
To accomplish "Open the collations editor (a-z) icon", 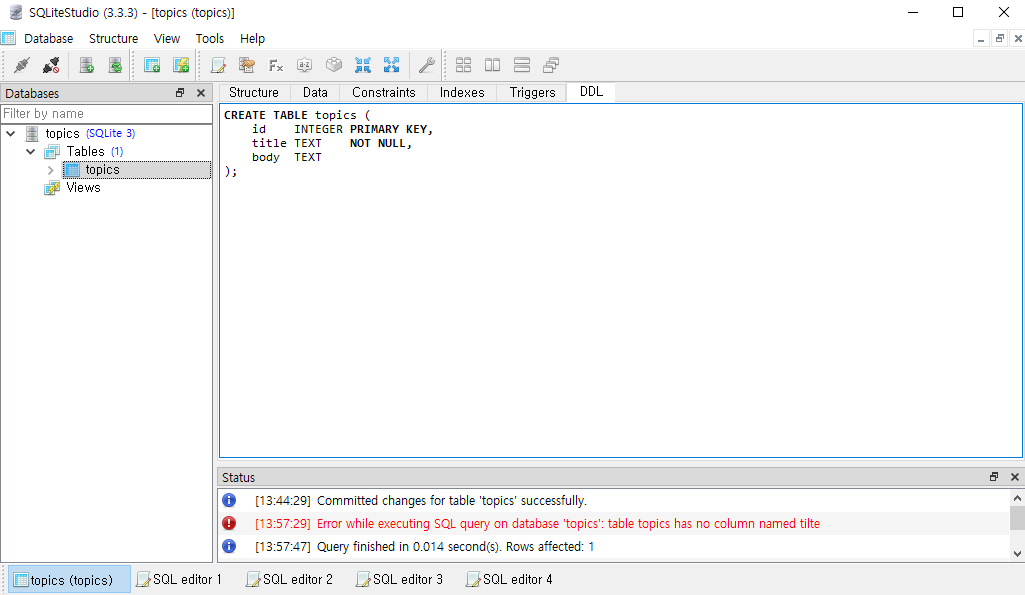I will [x=305, y=65].
